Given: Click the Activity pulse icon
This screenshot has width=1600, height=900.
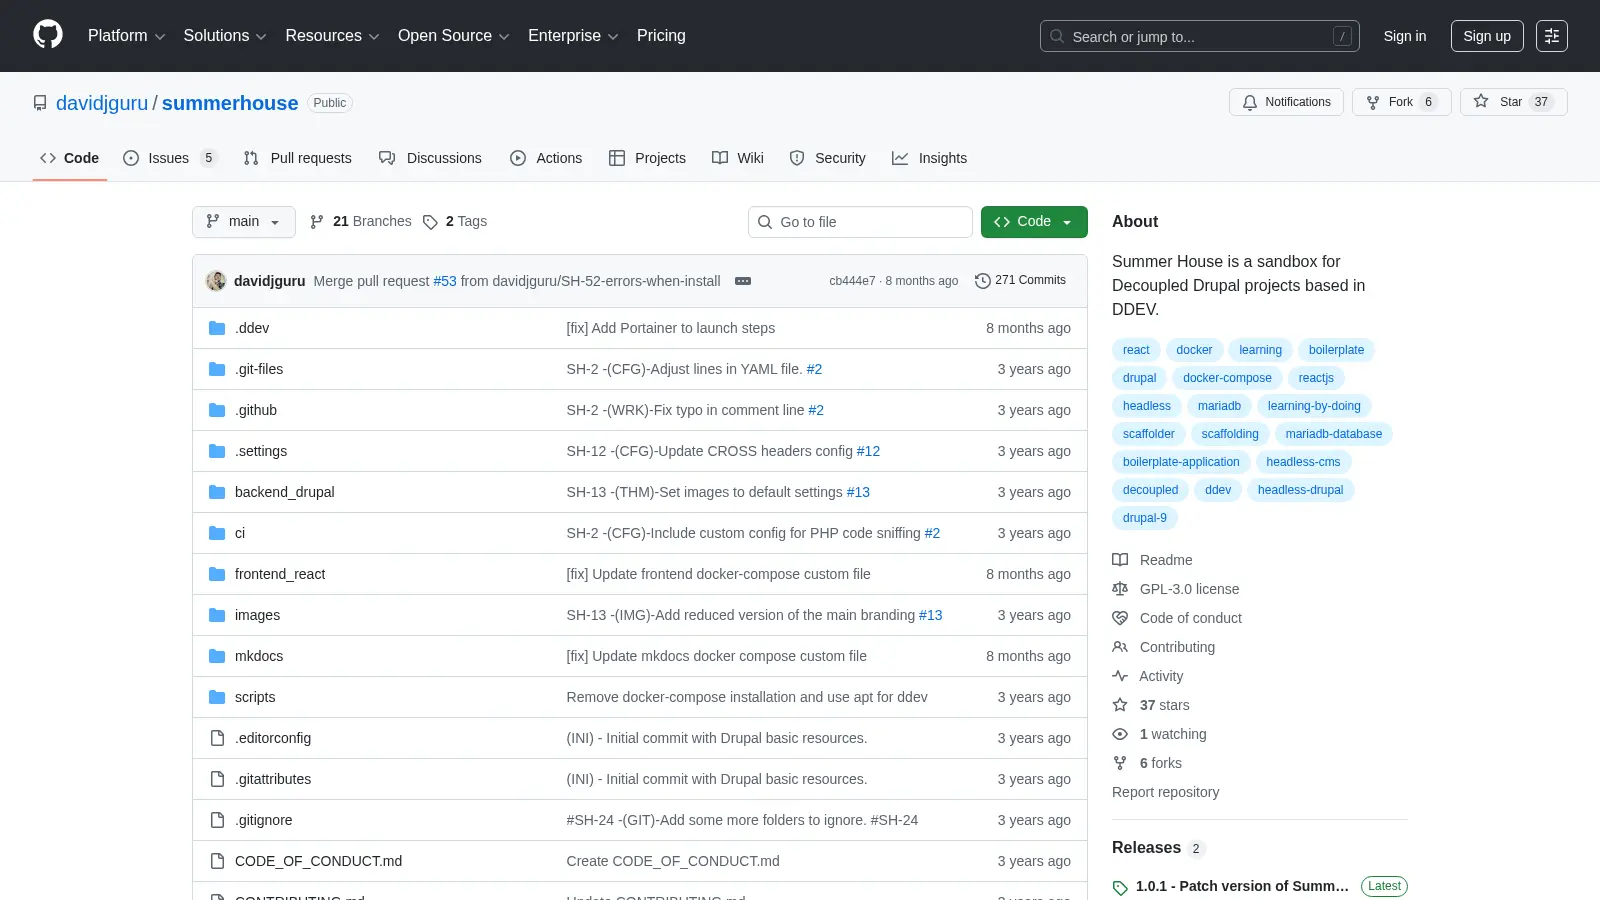Looking at the screenshot, I should pos(1120,676).
